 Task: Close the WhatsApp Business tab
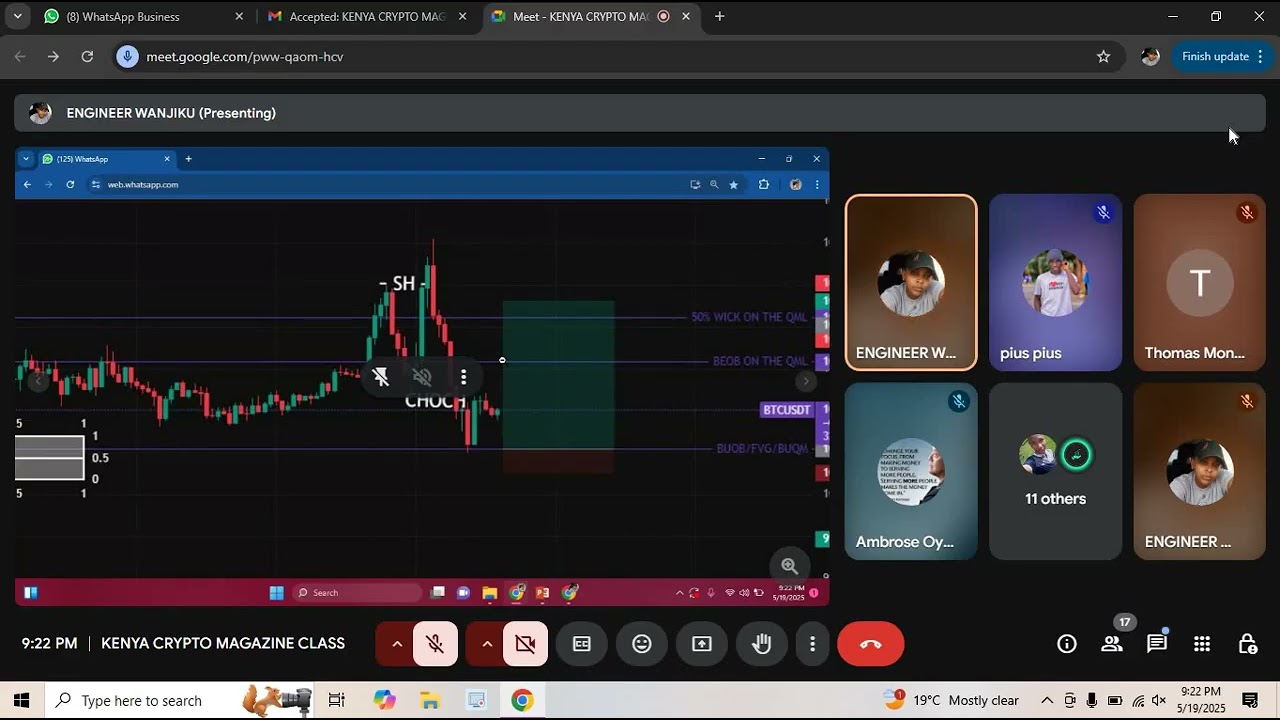(239, 16)
